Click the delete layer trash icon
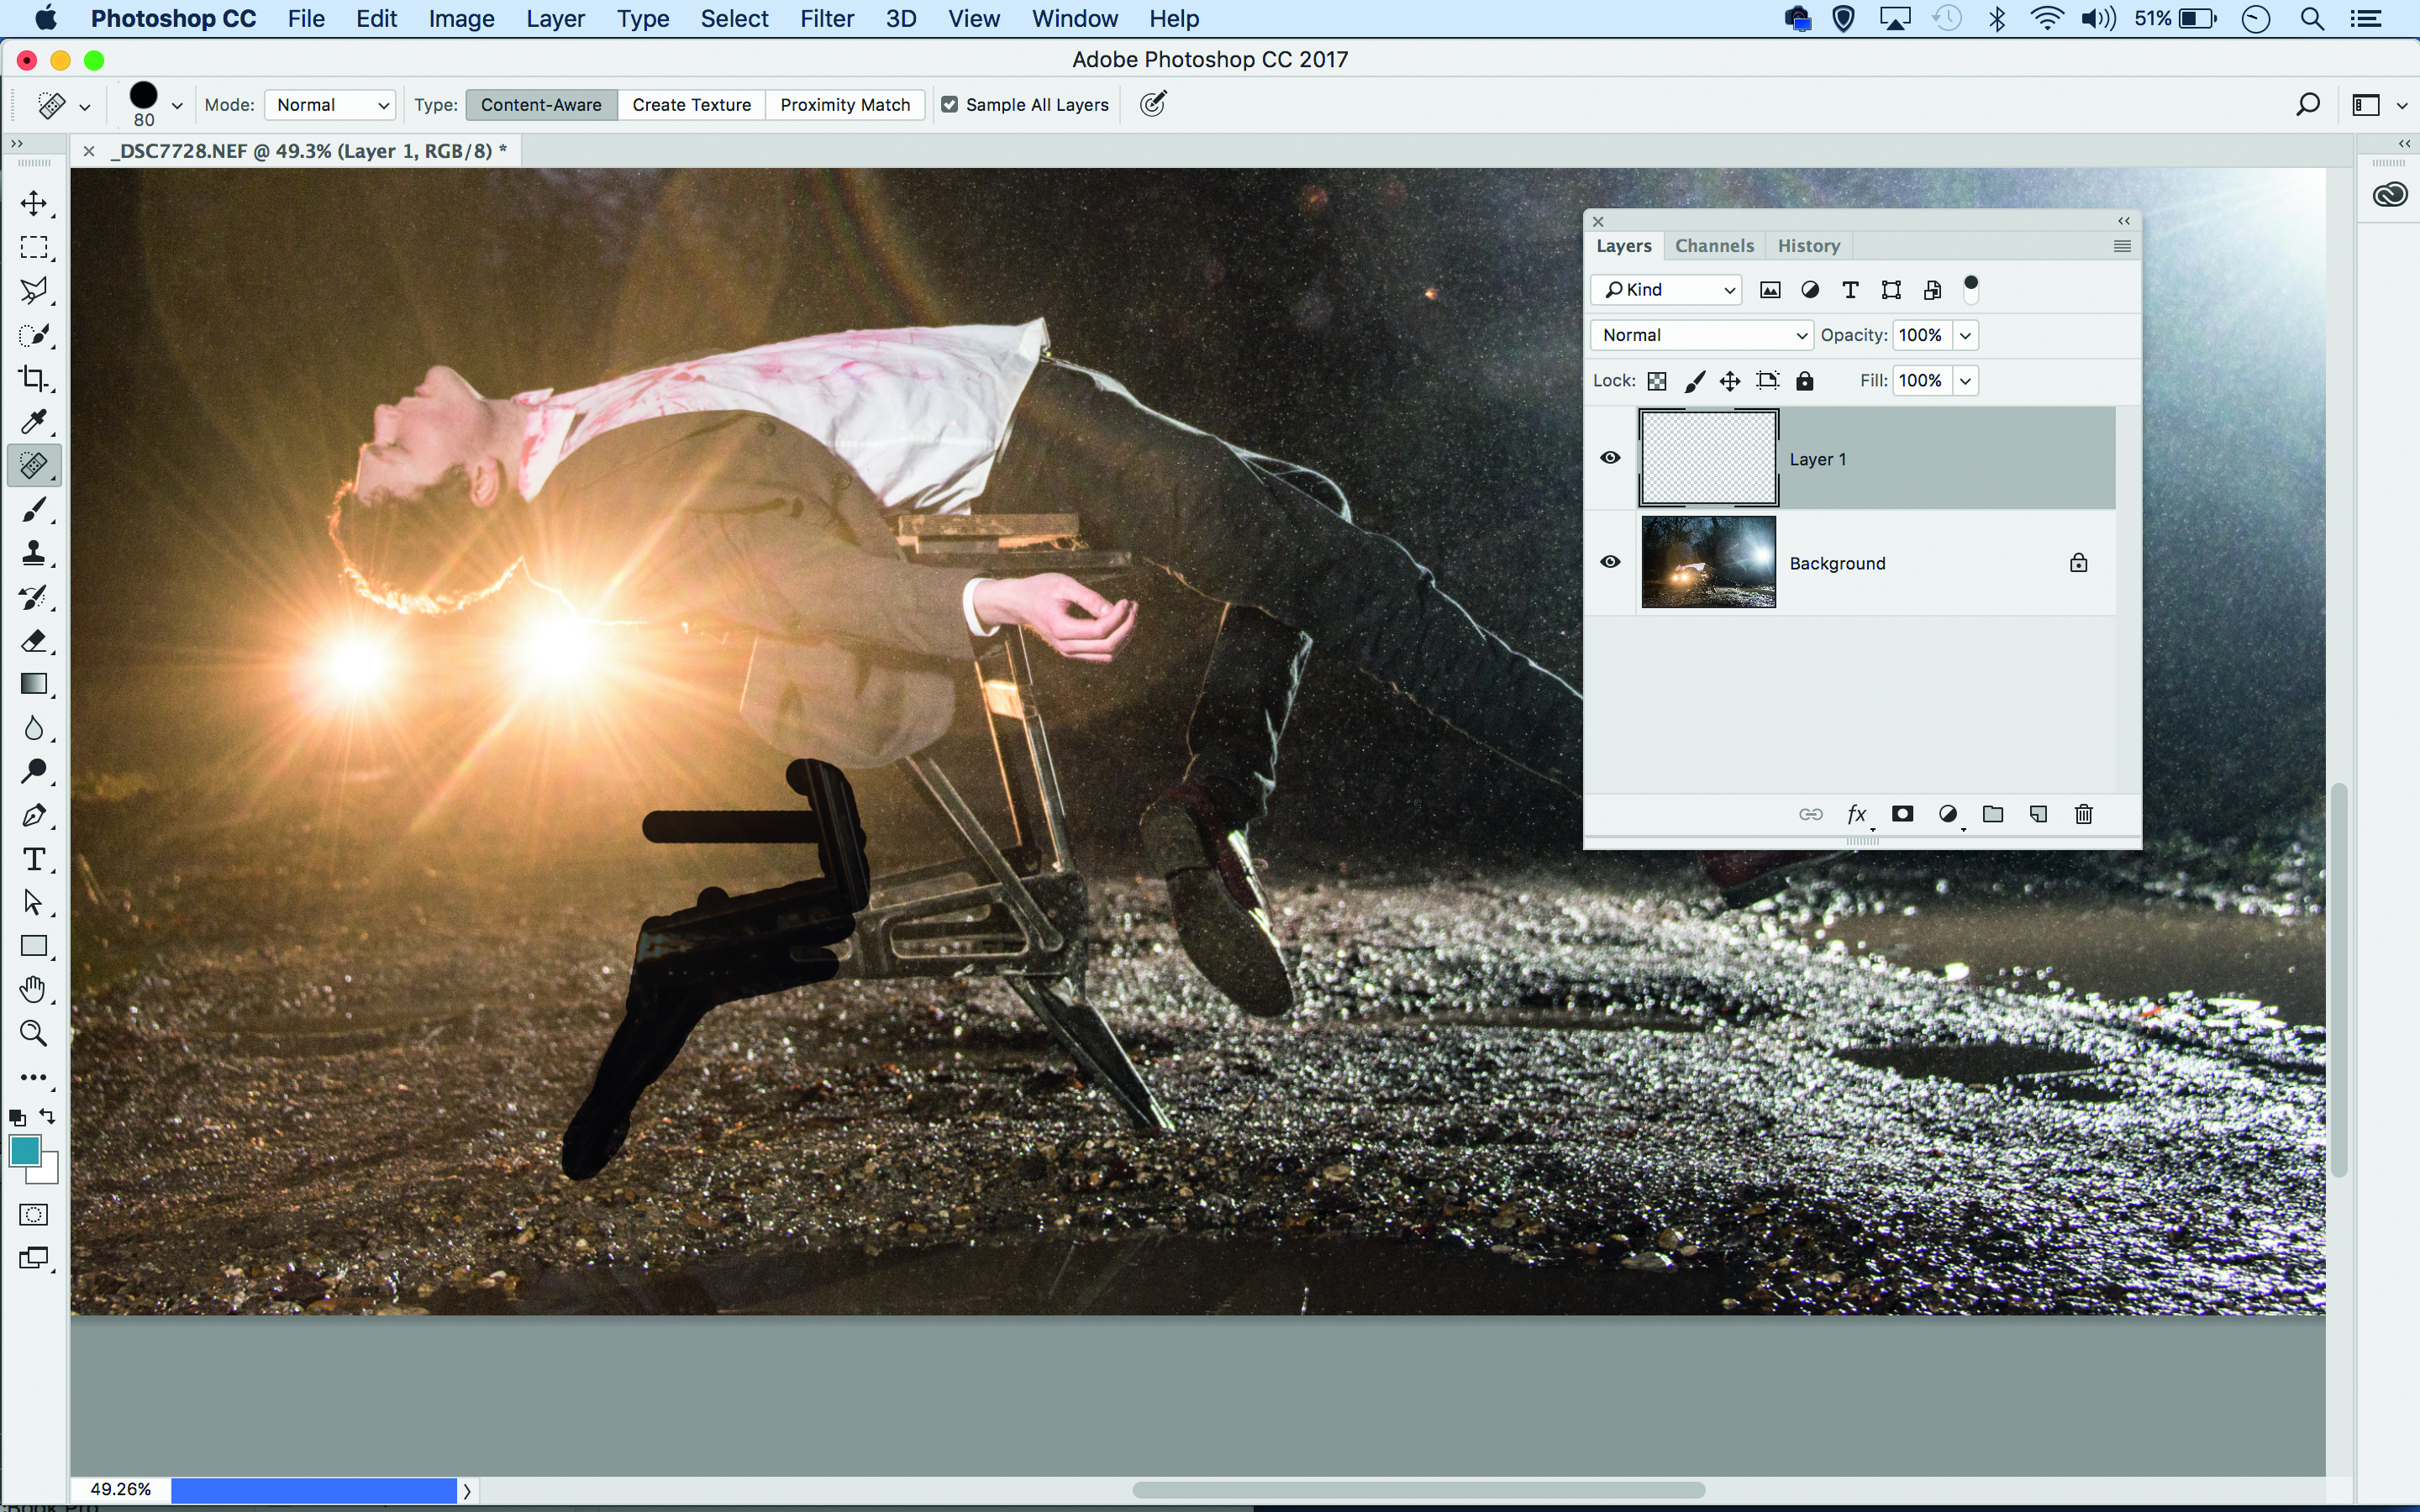Screen dimensions: 2420x1512 (x=2084, y=814)
